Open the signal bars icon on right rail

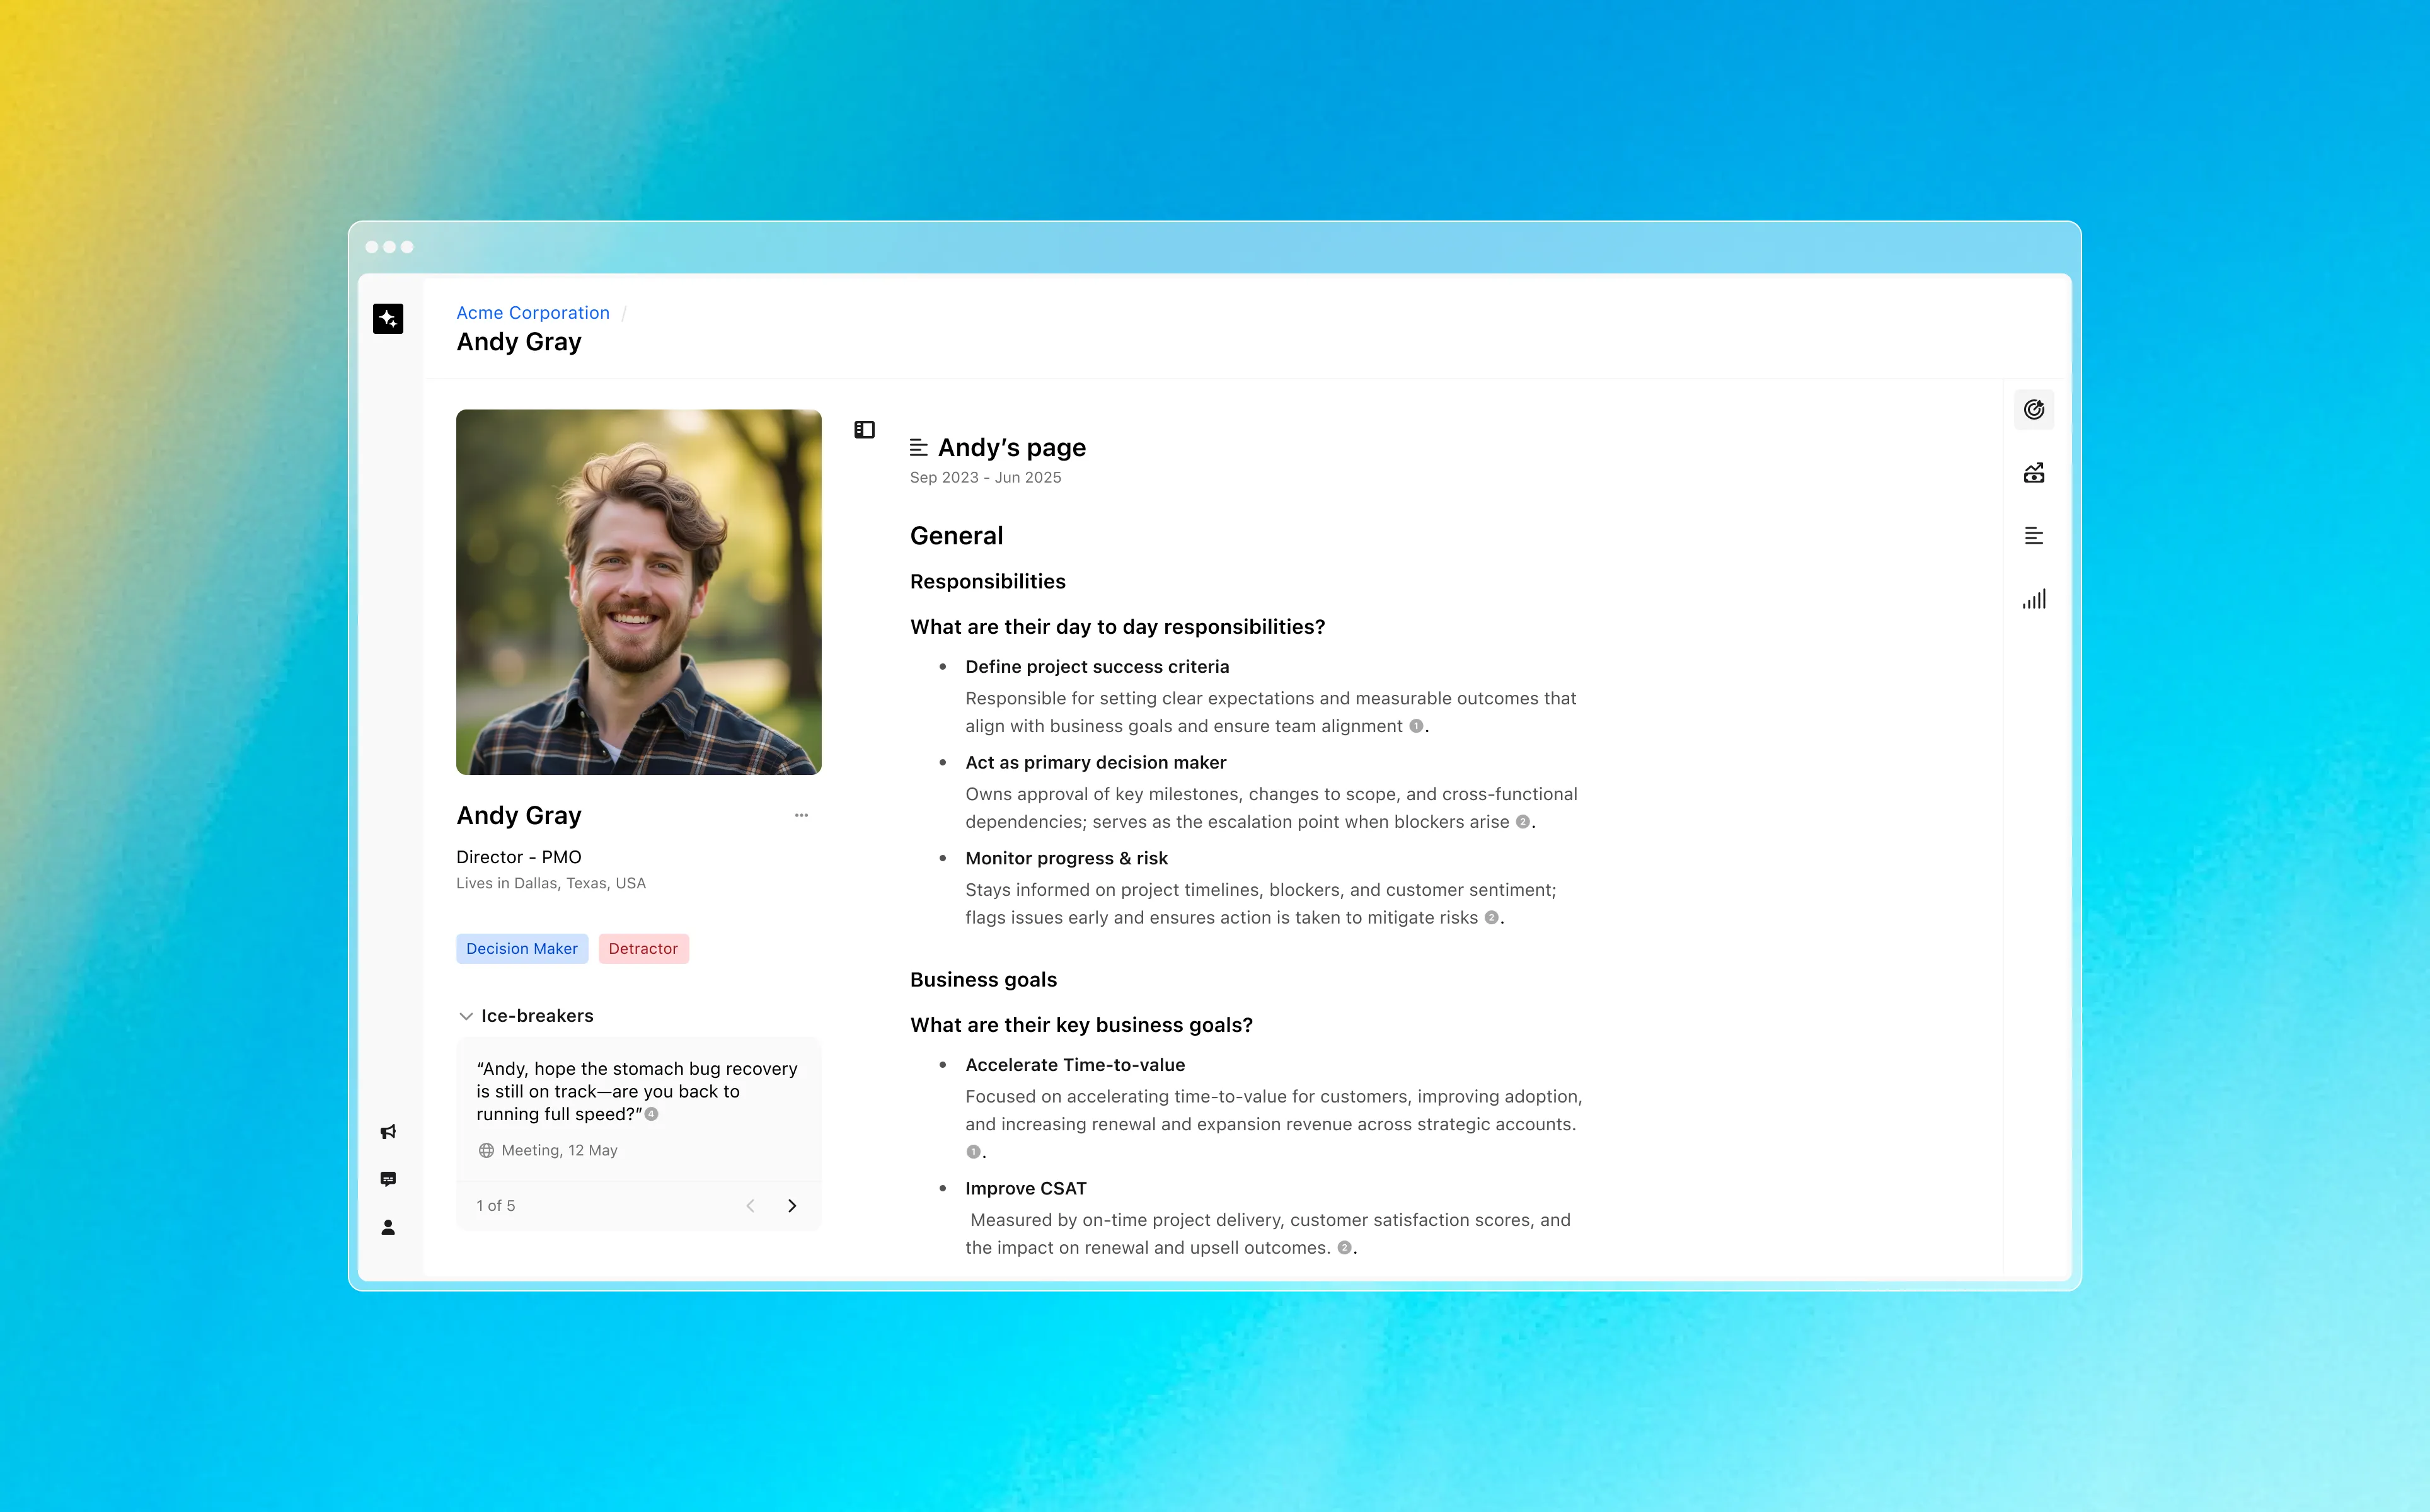(2033, 599)
